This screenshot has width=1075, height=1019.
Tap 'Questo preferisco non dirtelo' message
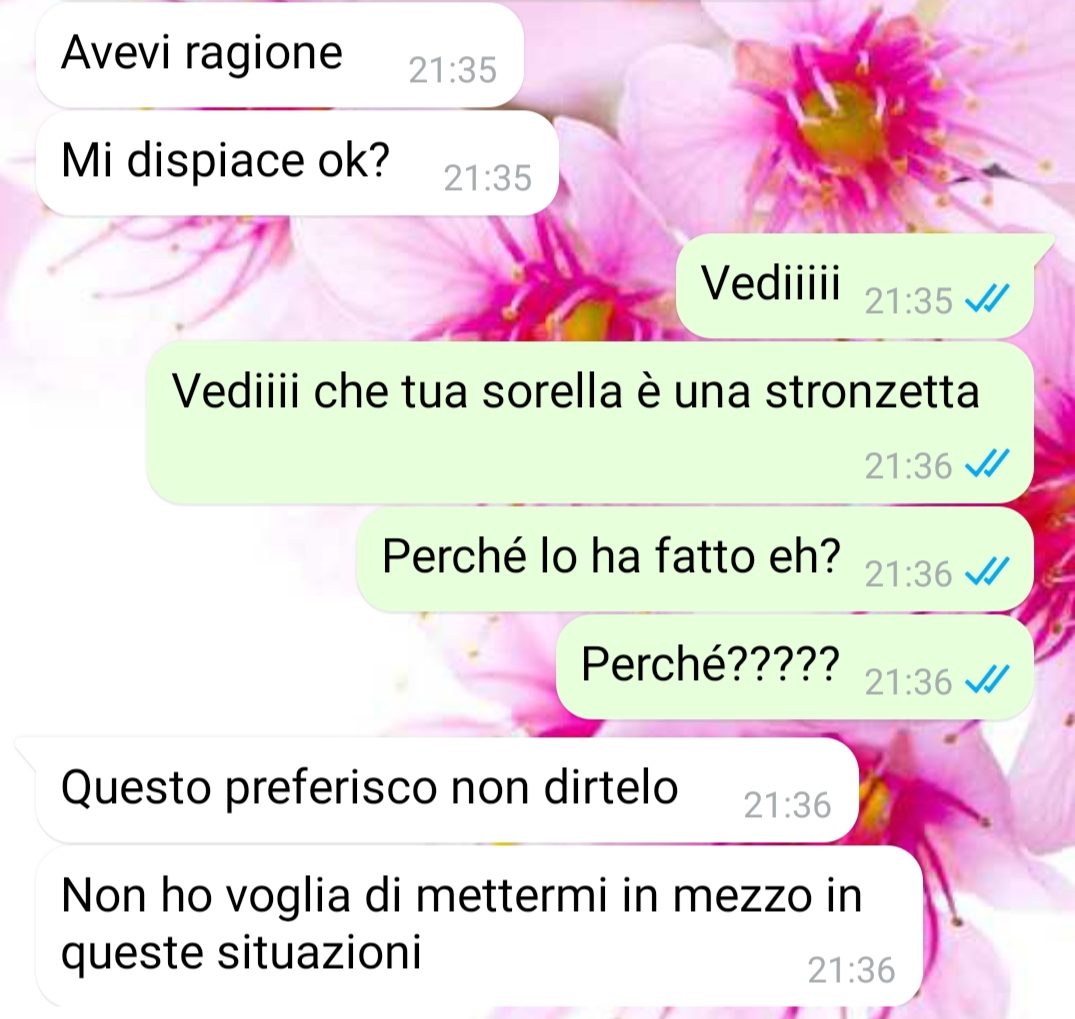click(x=447, y=789)
